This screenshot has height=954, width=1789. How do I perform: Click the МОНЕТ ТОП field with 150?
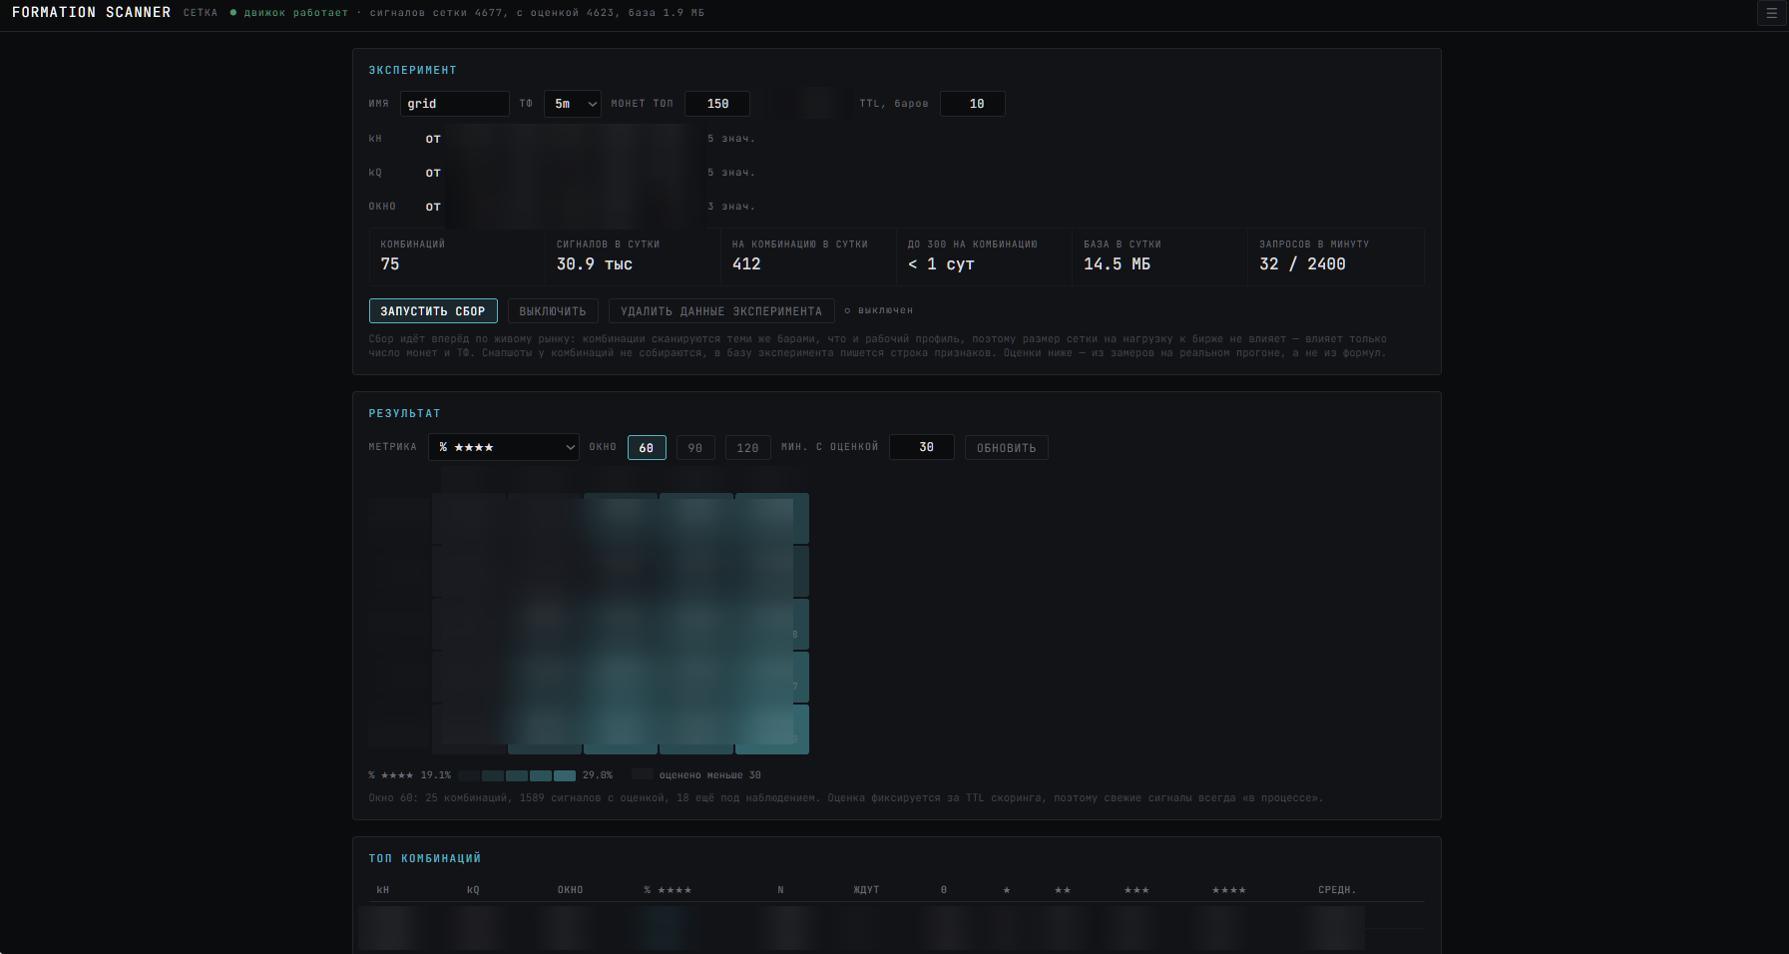tap(717, 104)
